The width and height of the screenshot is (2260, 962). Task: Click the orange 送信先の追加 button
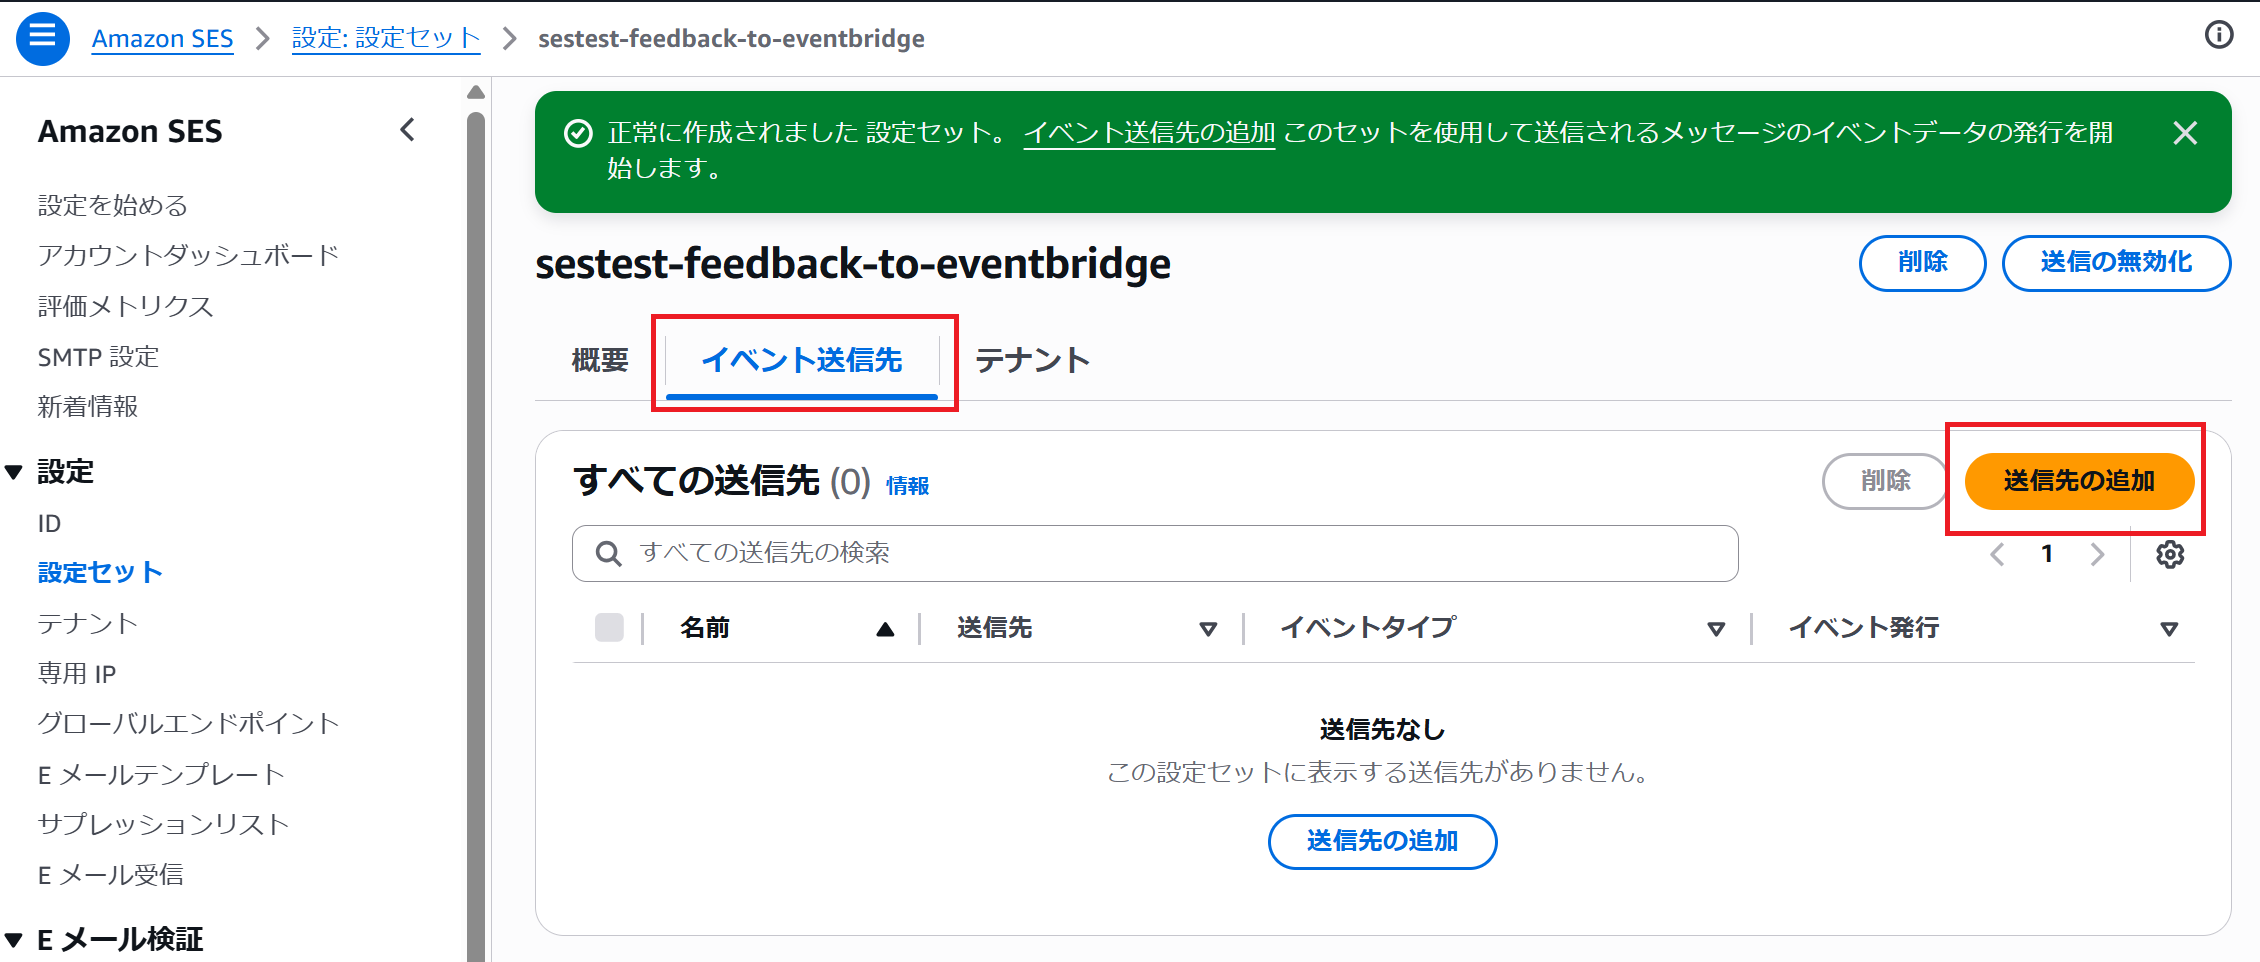2079,481
